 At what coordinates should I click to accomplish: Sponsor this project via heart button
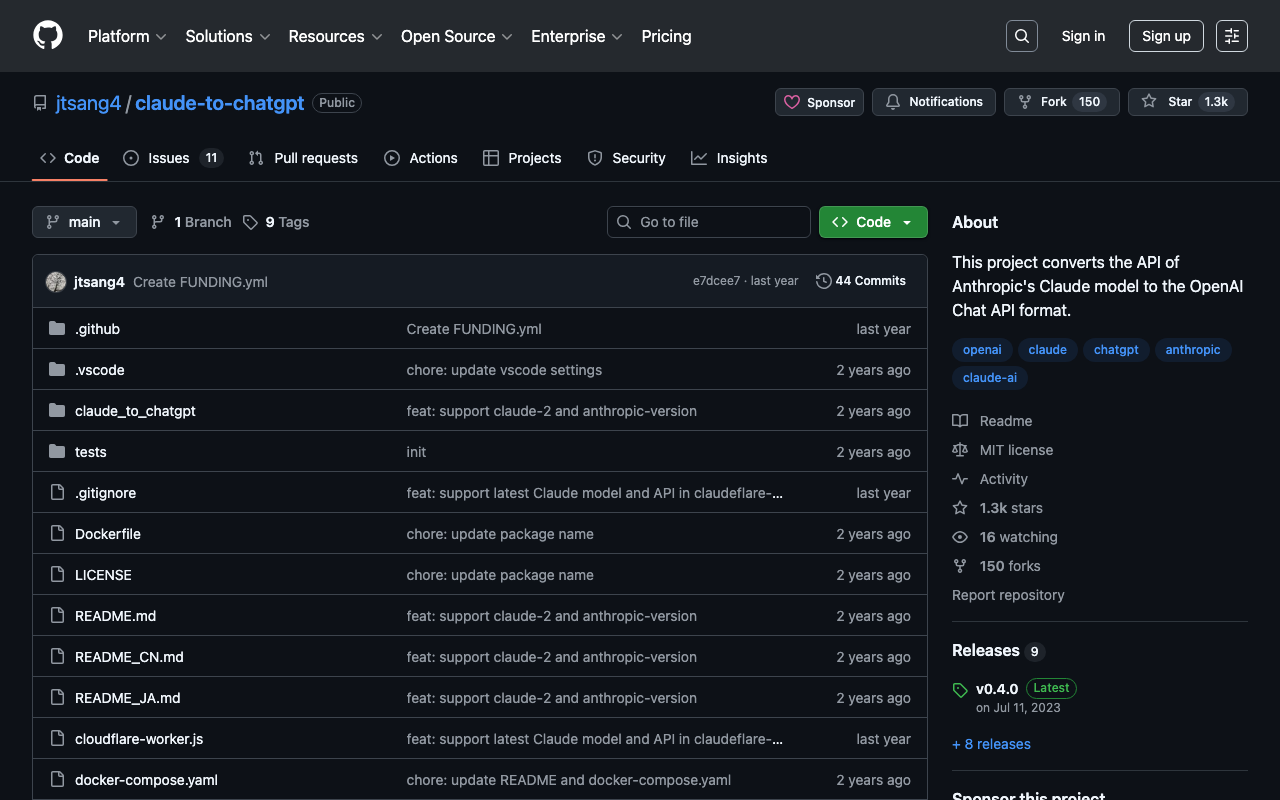819,102
